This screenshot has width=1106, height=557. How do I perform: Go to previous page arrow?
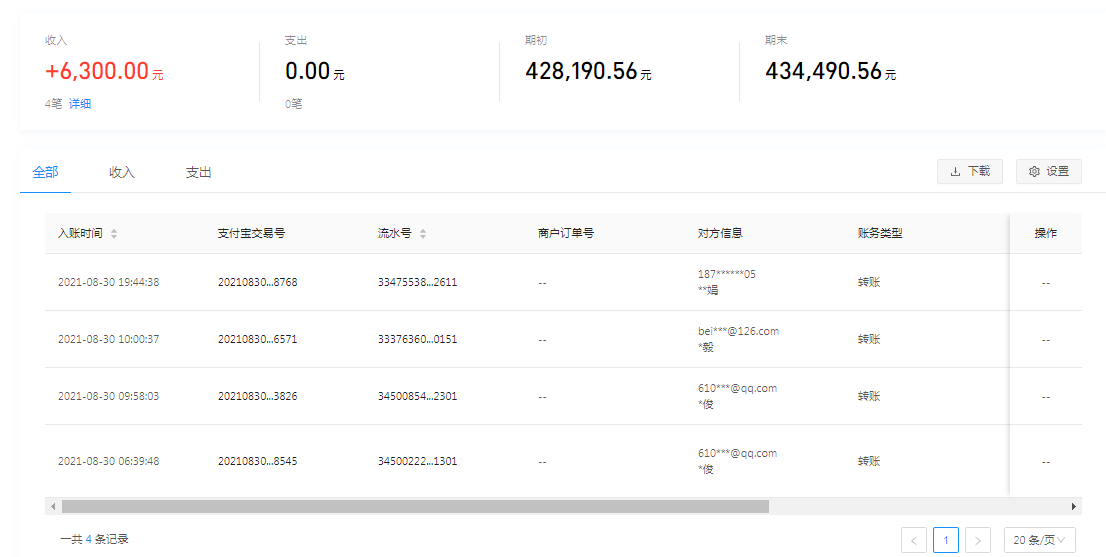pyautogui.click(x=913, y=540)
